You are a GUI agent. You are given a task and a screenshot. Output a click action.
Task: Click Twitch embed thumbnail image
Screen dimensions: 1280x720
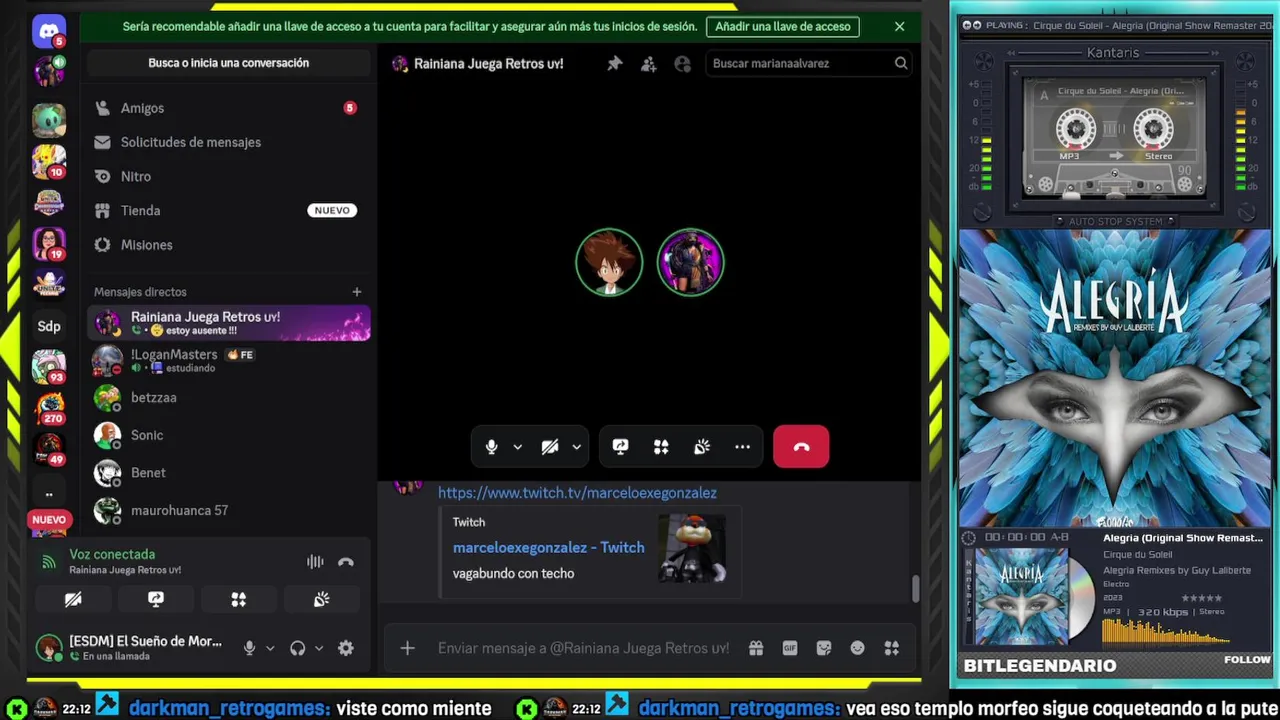coord(692,548)
